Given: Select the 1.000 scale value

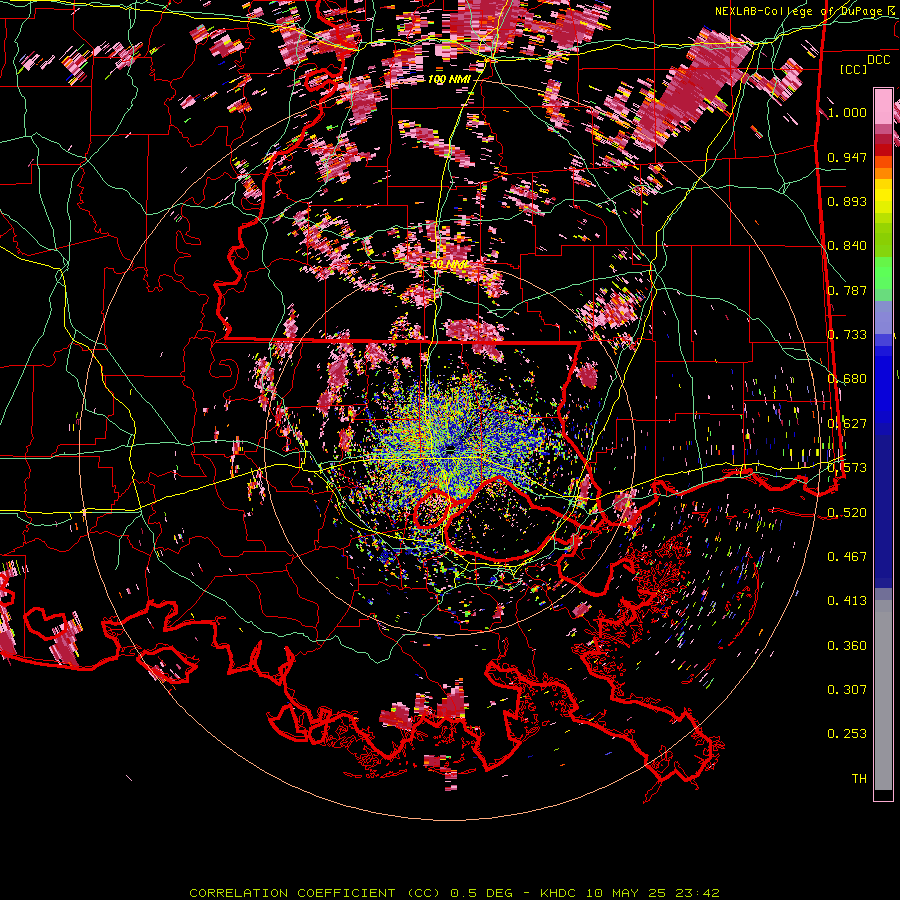Looking at the screenshot, I should pos(847,112).
